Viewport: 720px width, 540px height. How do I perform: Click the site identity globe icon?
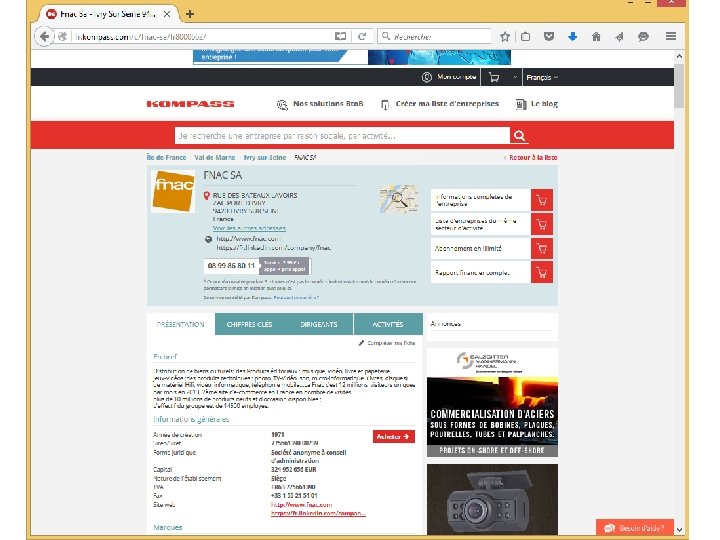(x=63, y=36)
